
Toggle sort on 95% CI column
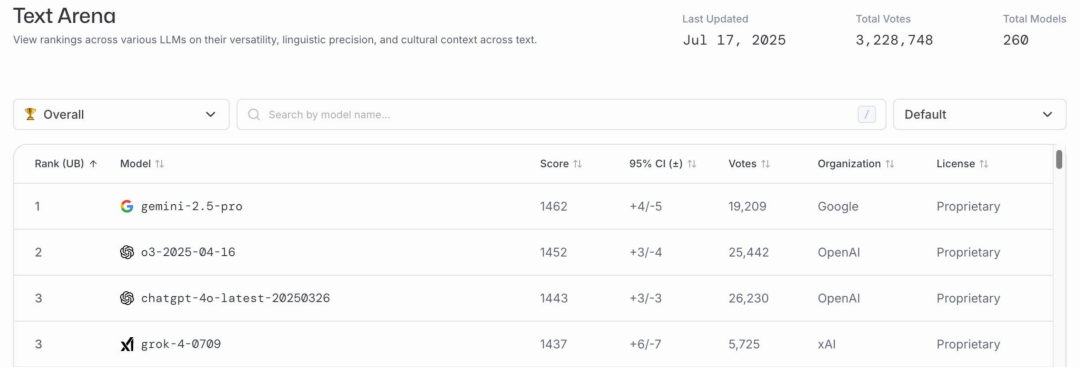[663, 164]
